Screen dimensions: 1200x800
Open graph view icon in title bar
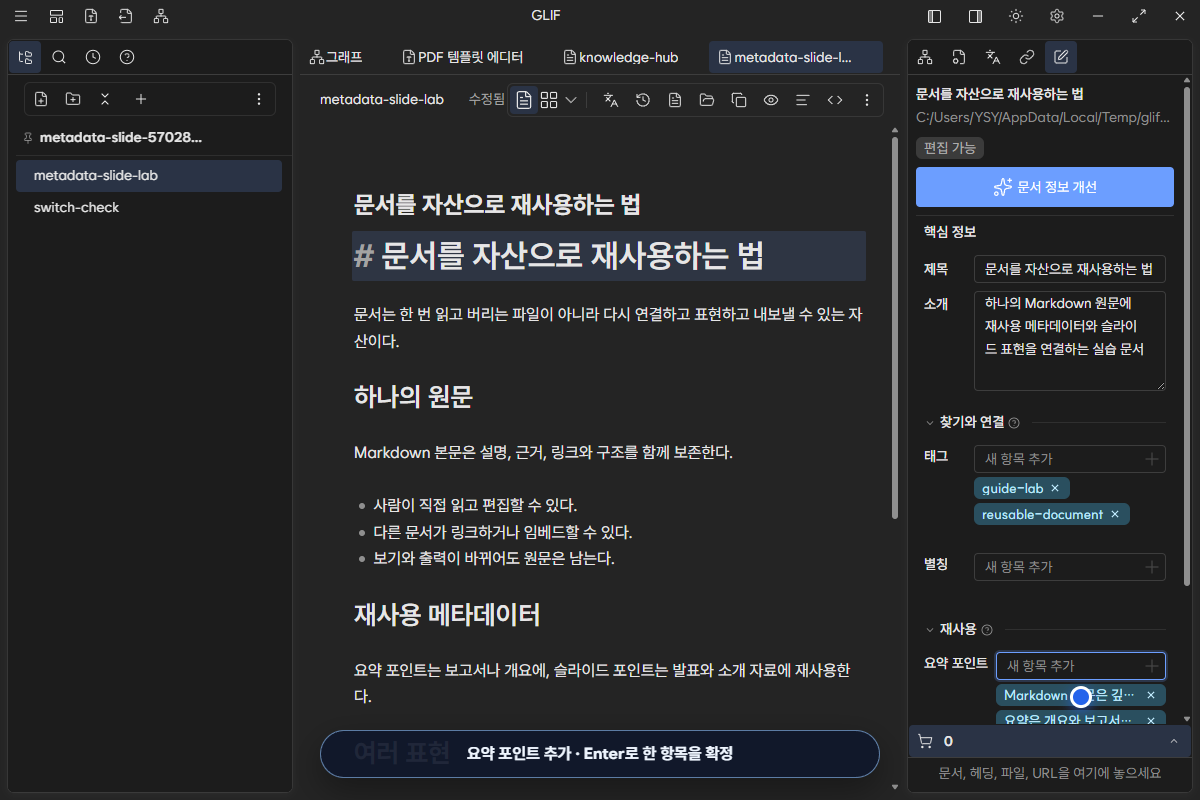(161, 16)
